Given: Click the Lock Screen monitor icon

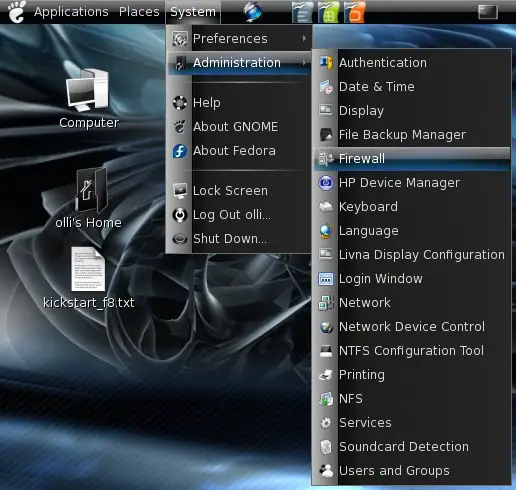Looking at the screenshot, I should pos(180,191).
